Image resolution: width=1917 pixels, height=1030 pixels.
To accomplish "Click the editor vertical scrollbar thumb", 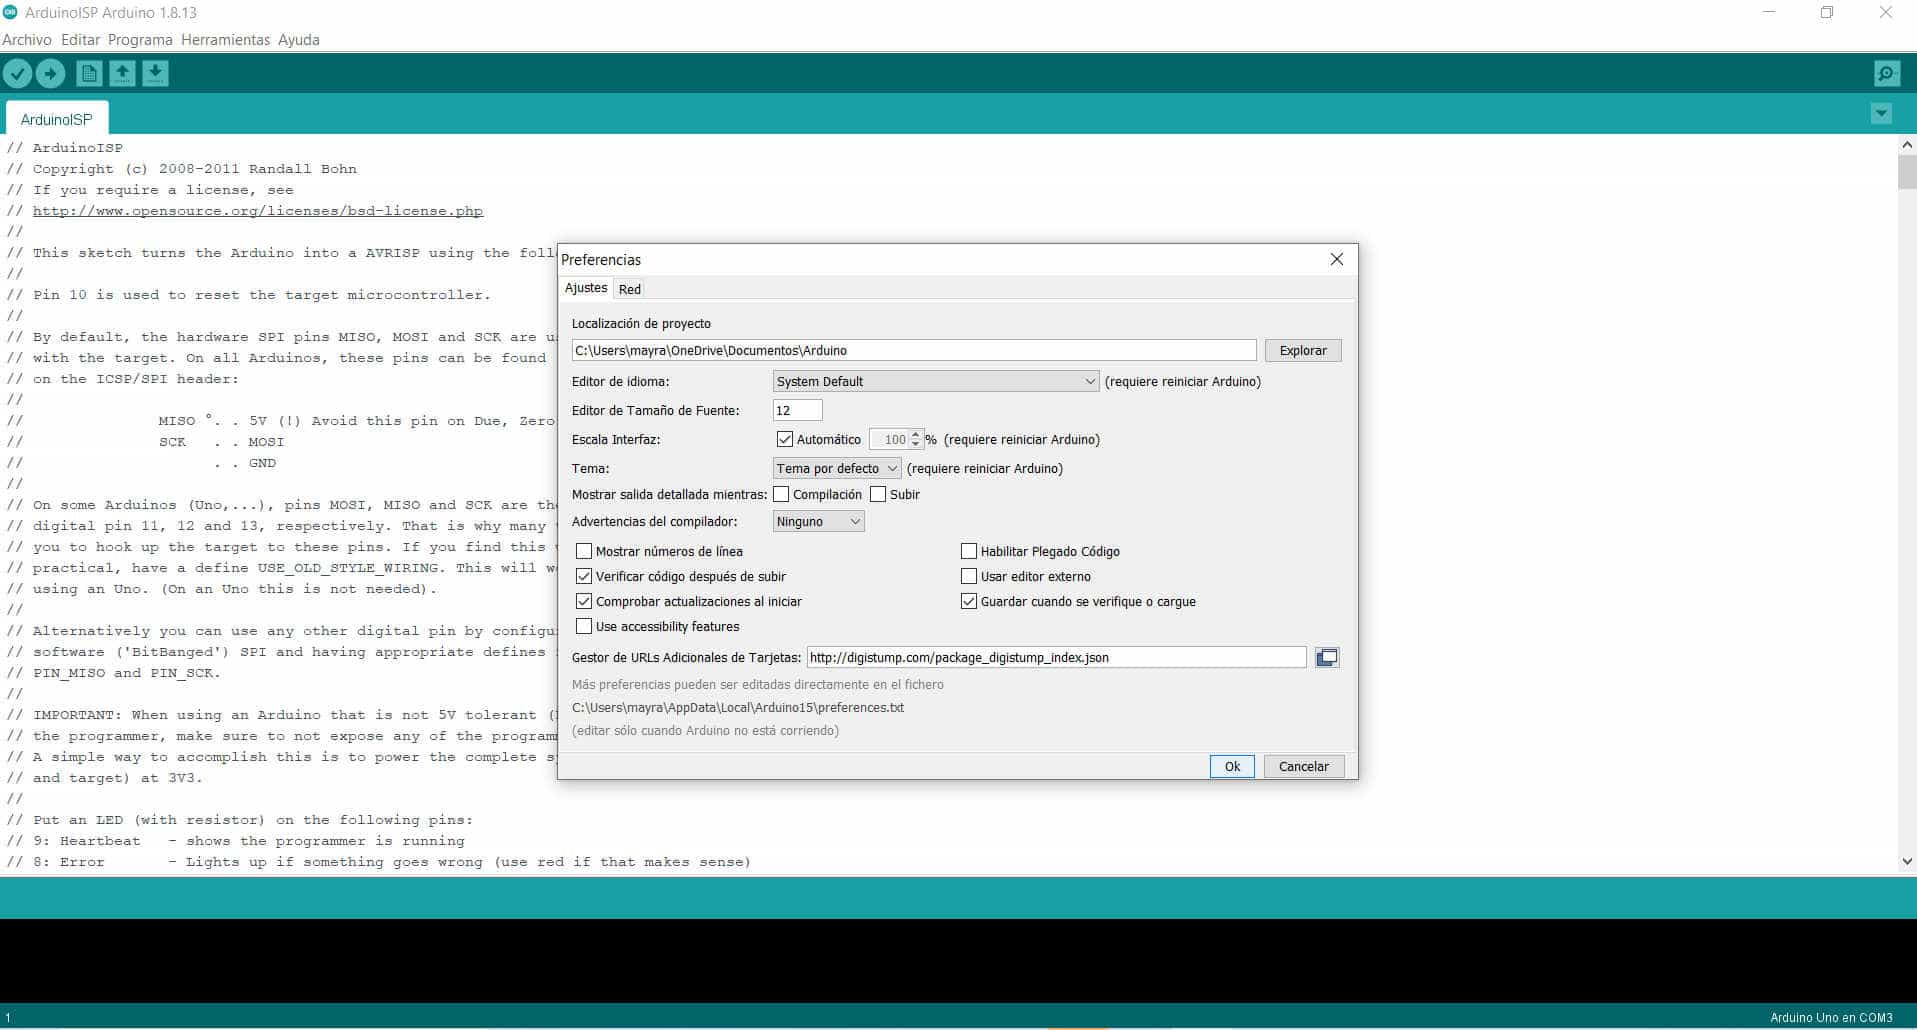I will tap(1907, 172).
